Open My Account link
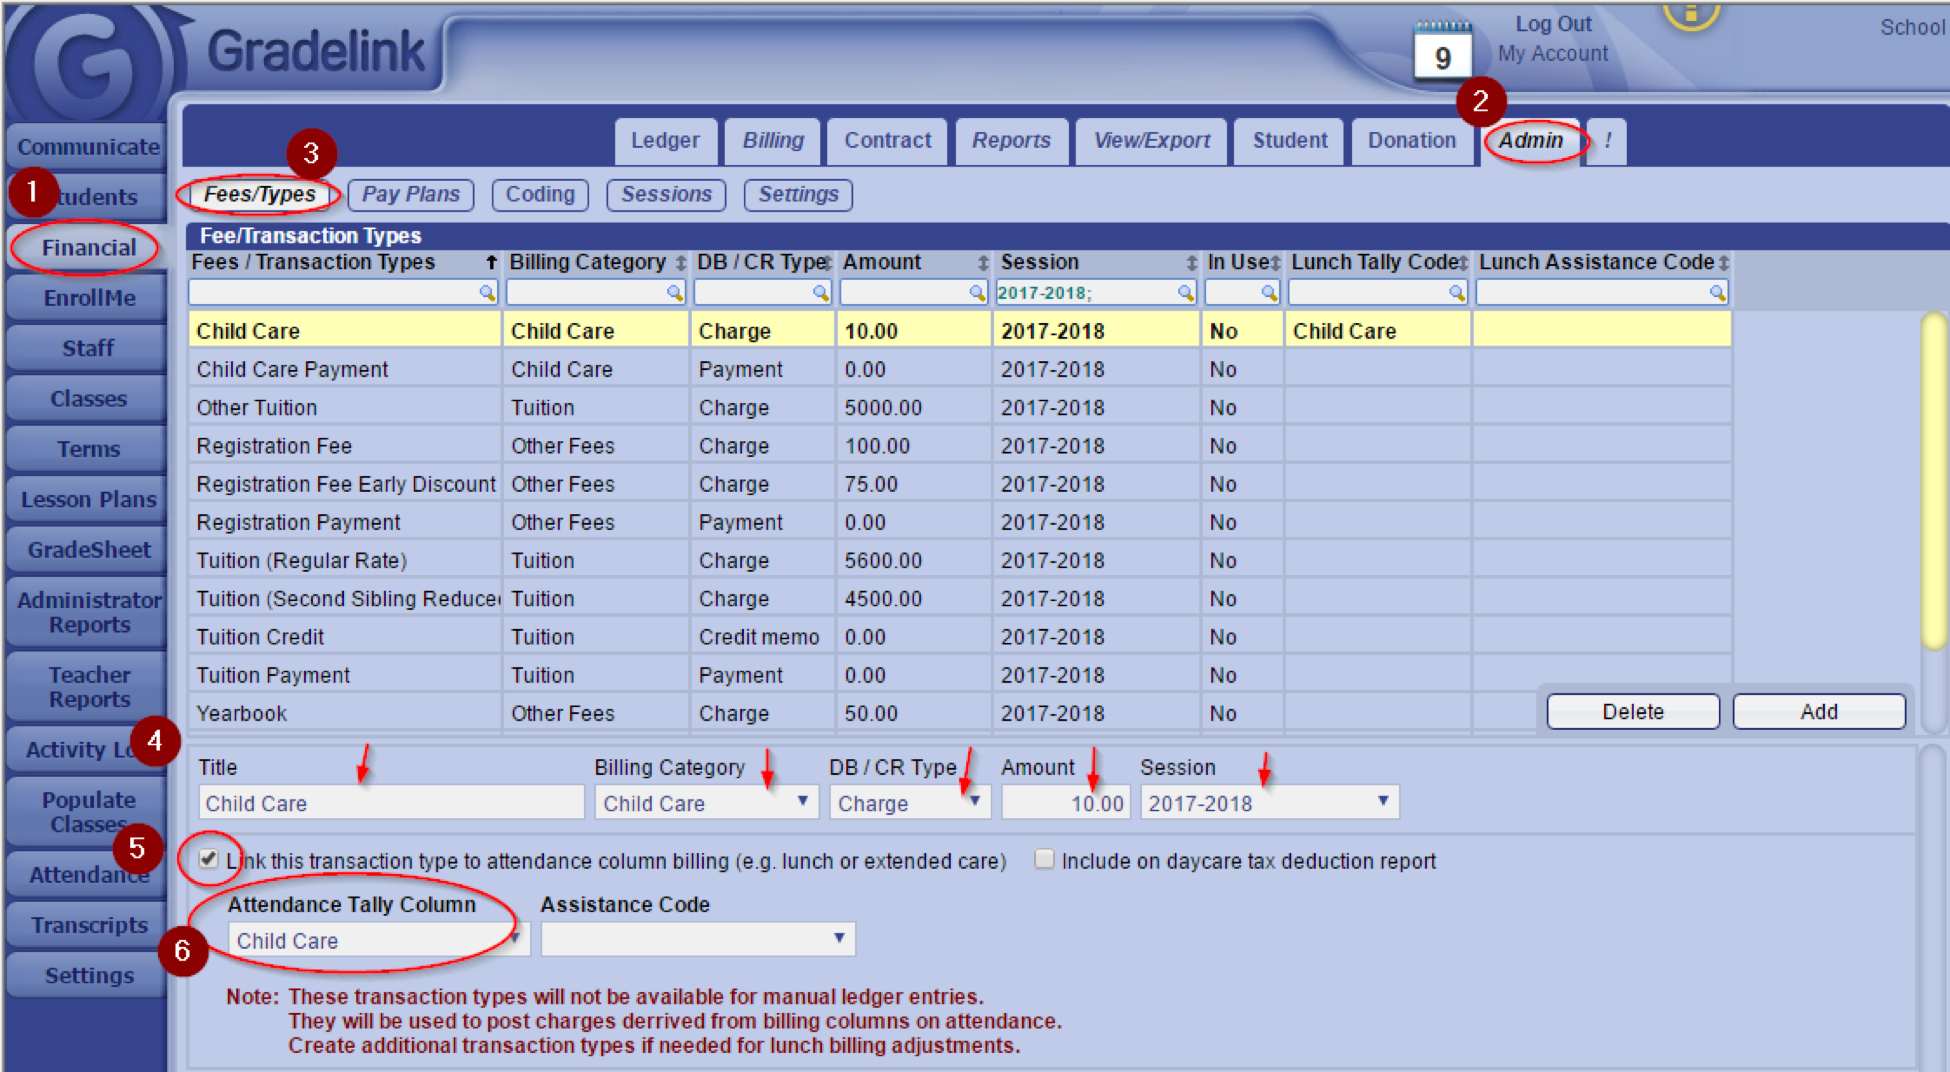 tap(1553, 54)
